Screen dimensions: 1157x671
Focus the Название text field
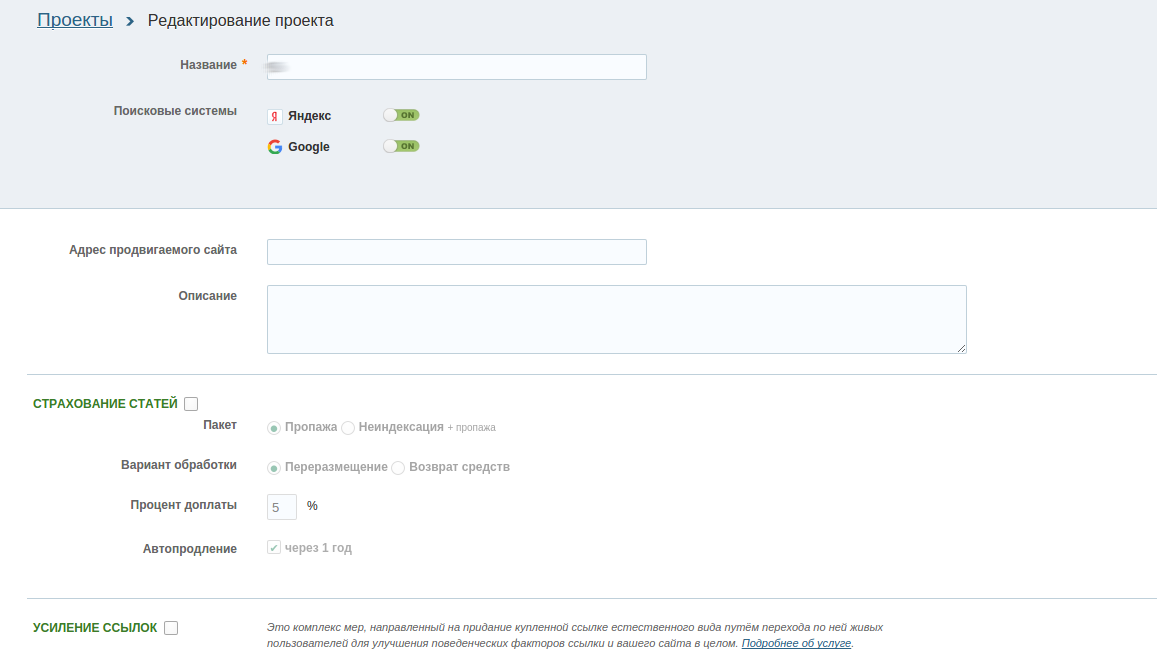[457, 67]
